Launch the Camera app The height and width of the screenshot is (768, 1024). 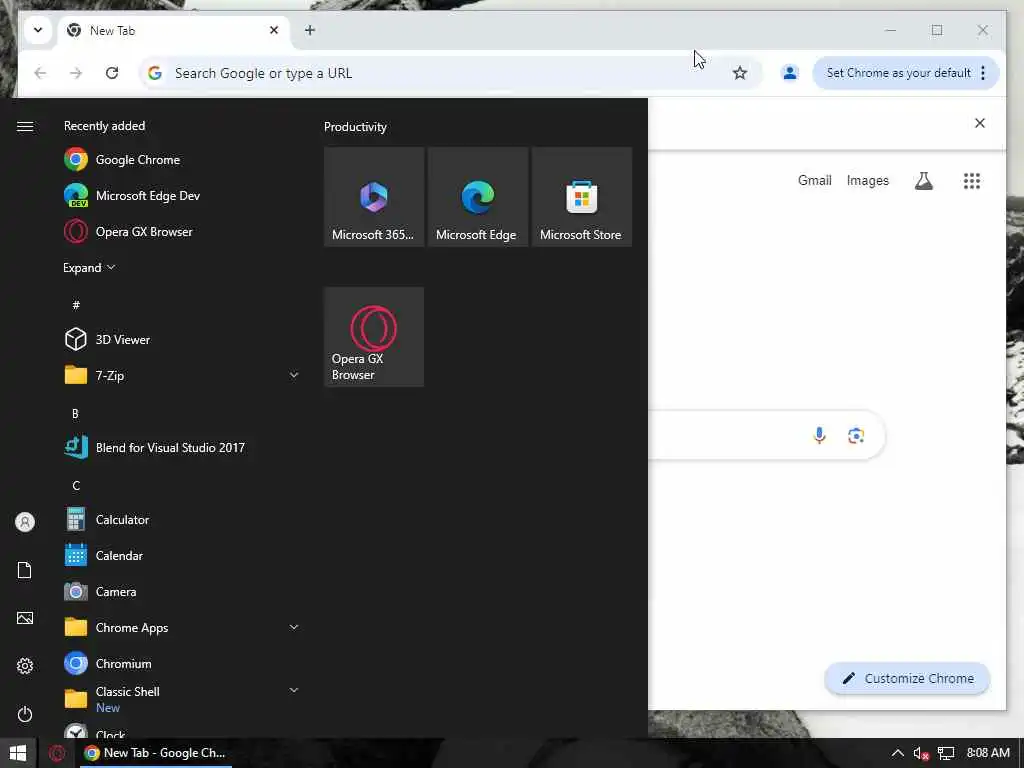tap(181, 592)
